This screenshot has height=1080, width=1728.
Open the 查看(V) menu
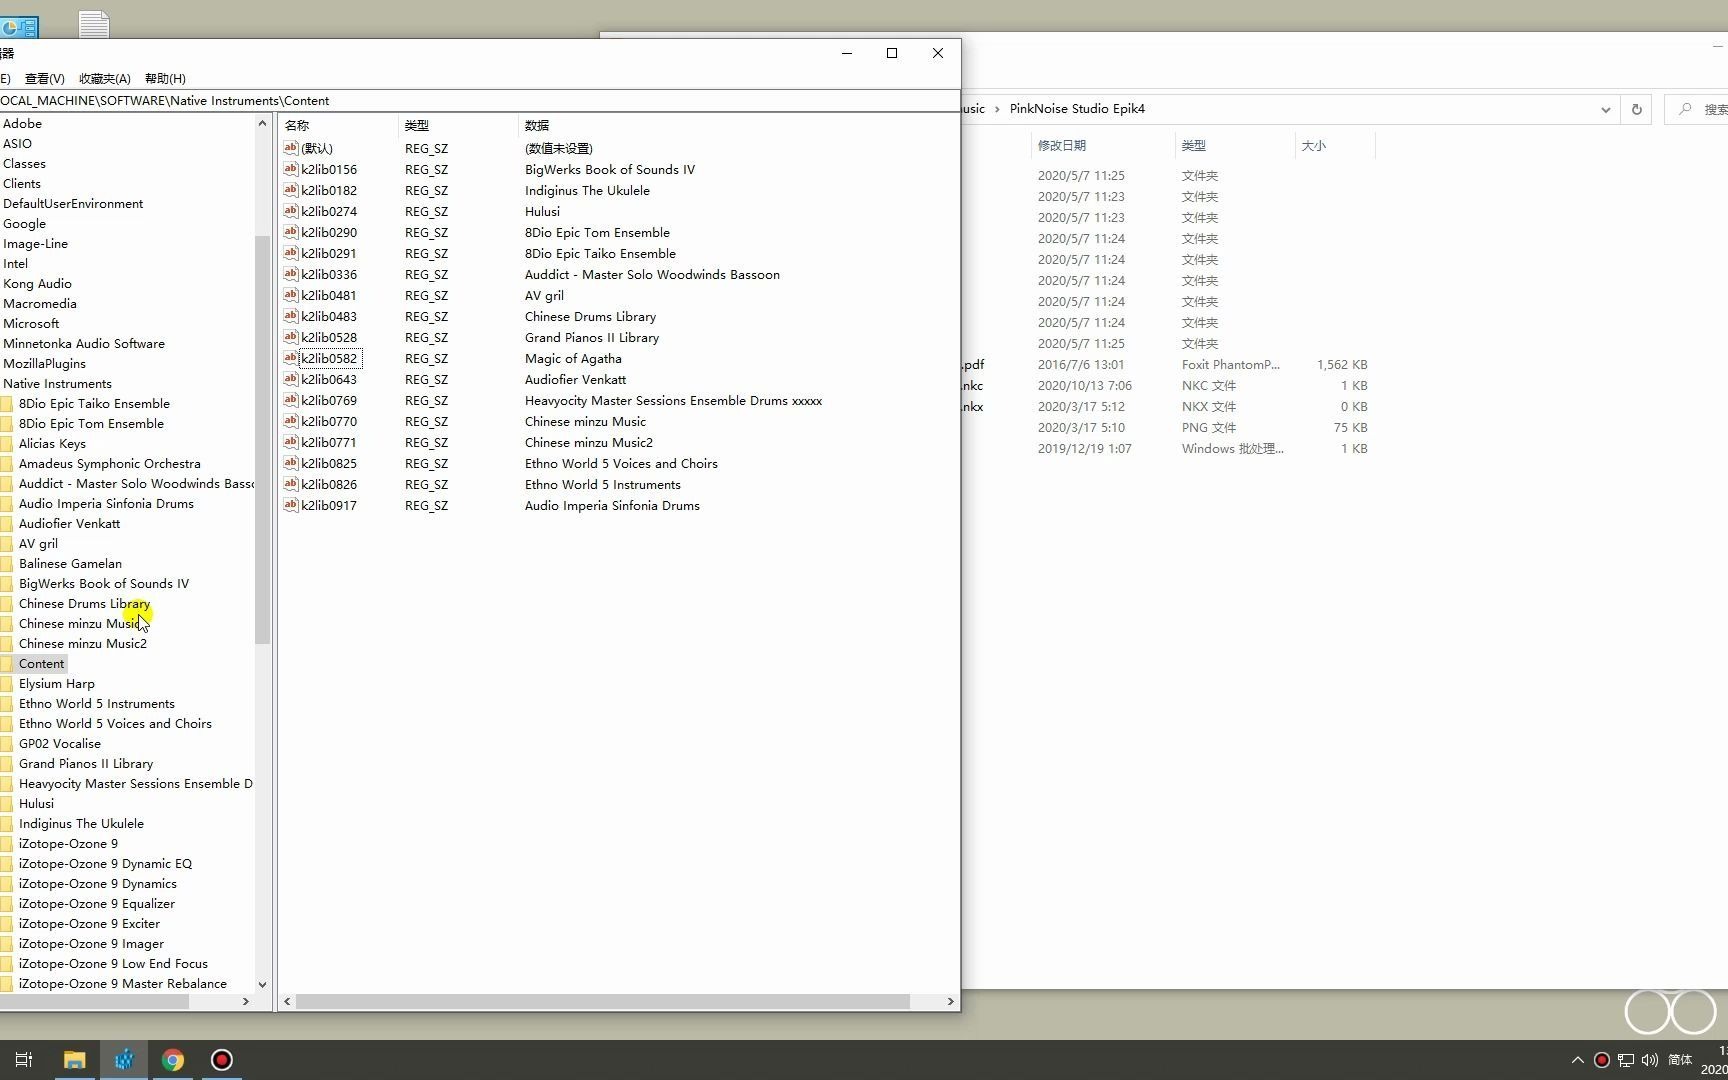[x=44, y=78]
